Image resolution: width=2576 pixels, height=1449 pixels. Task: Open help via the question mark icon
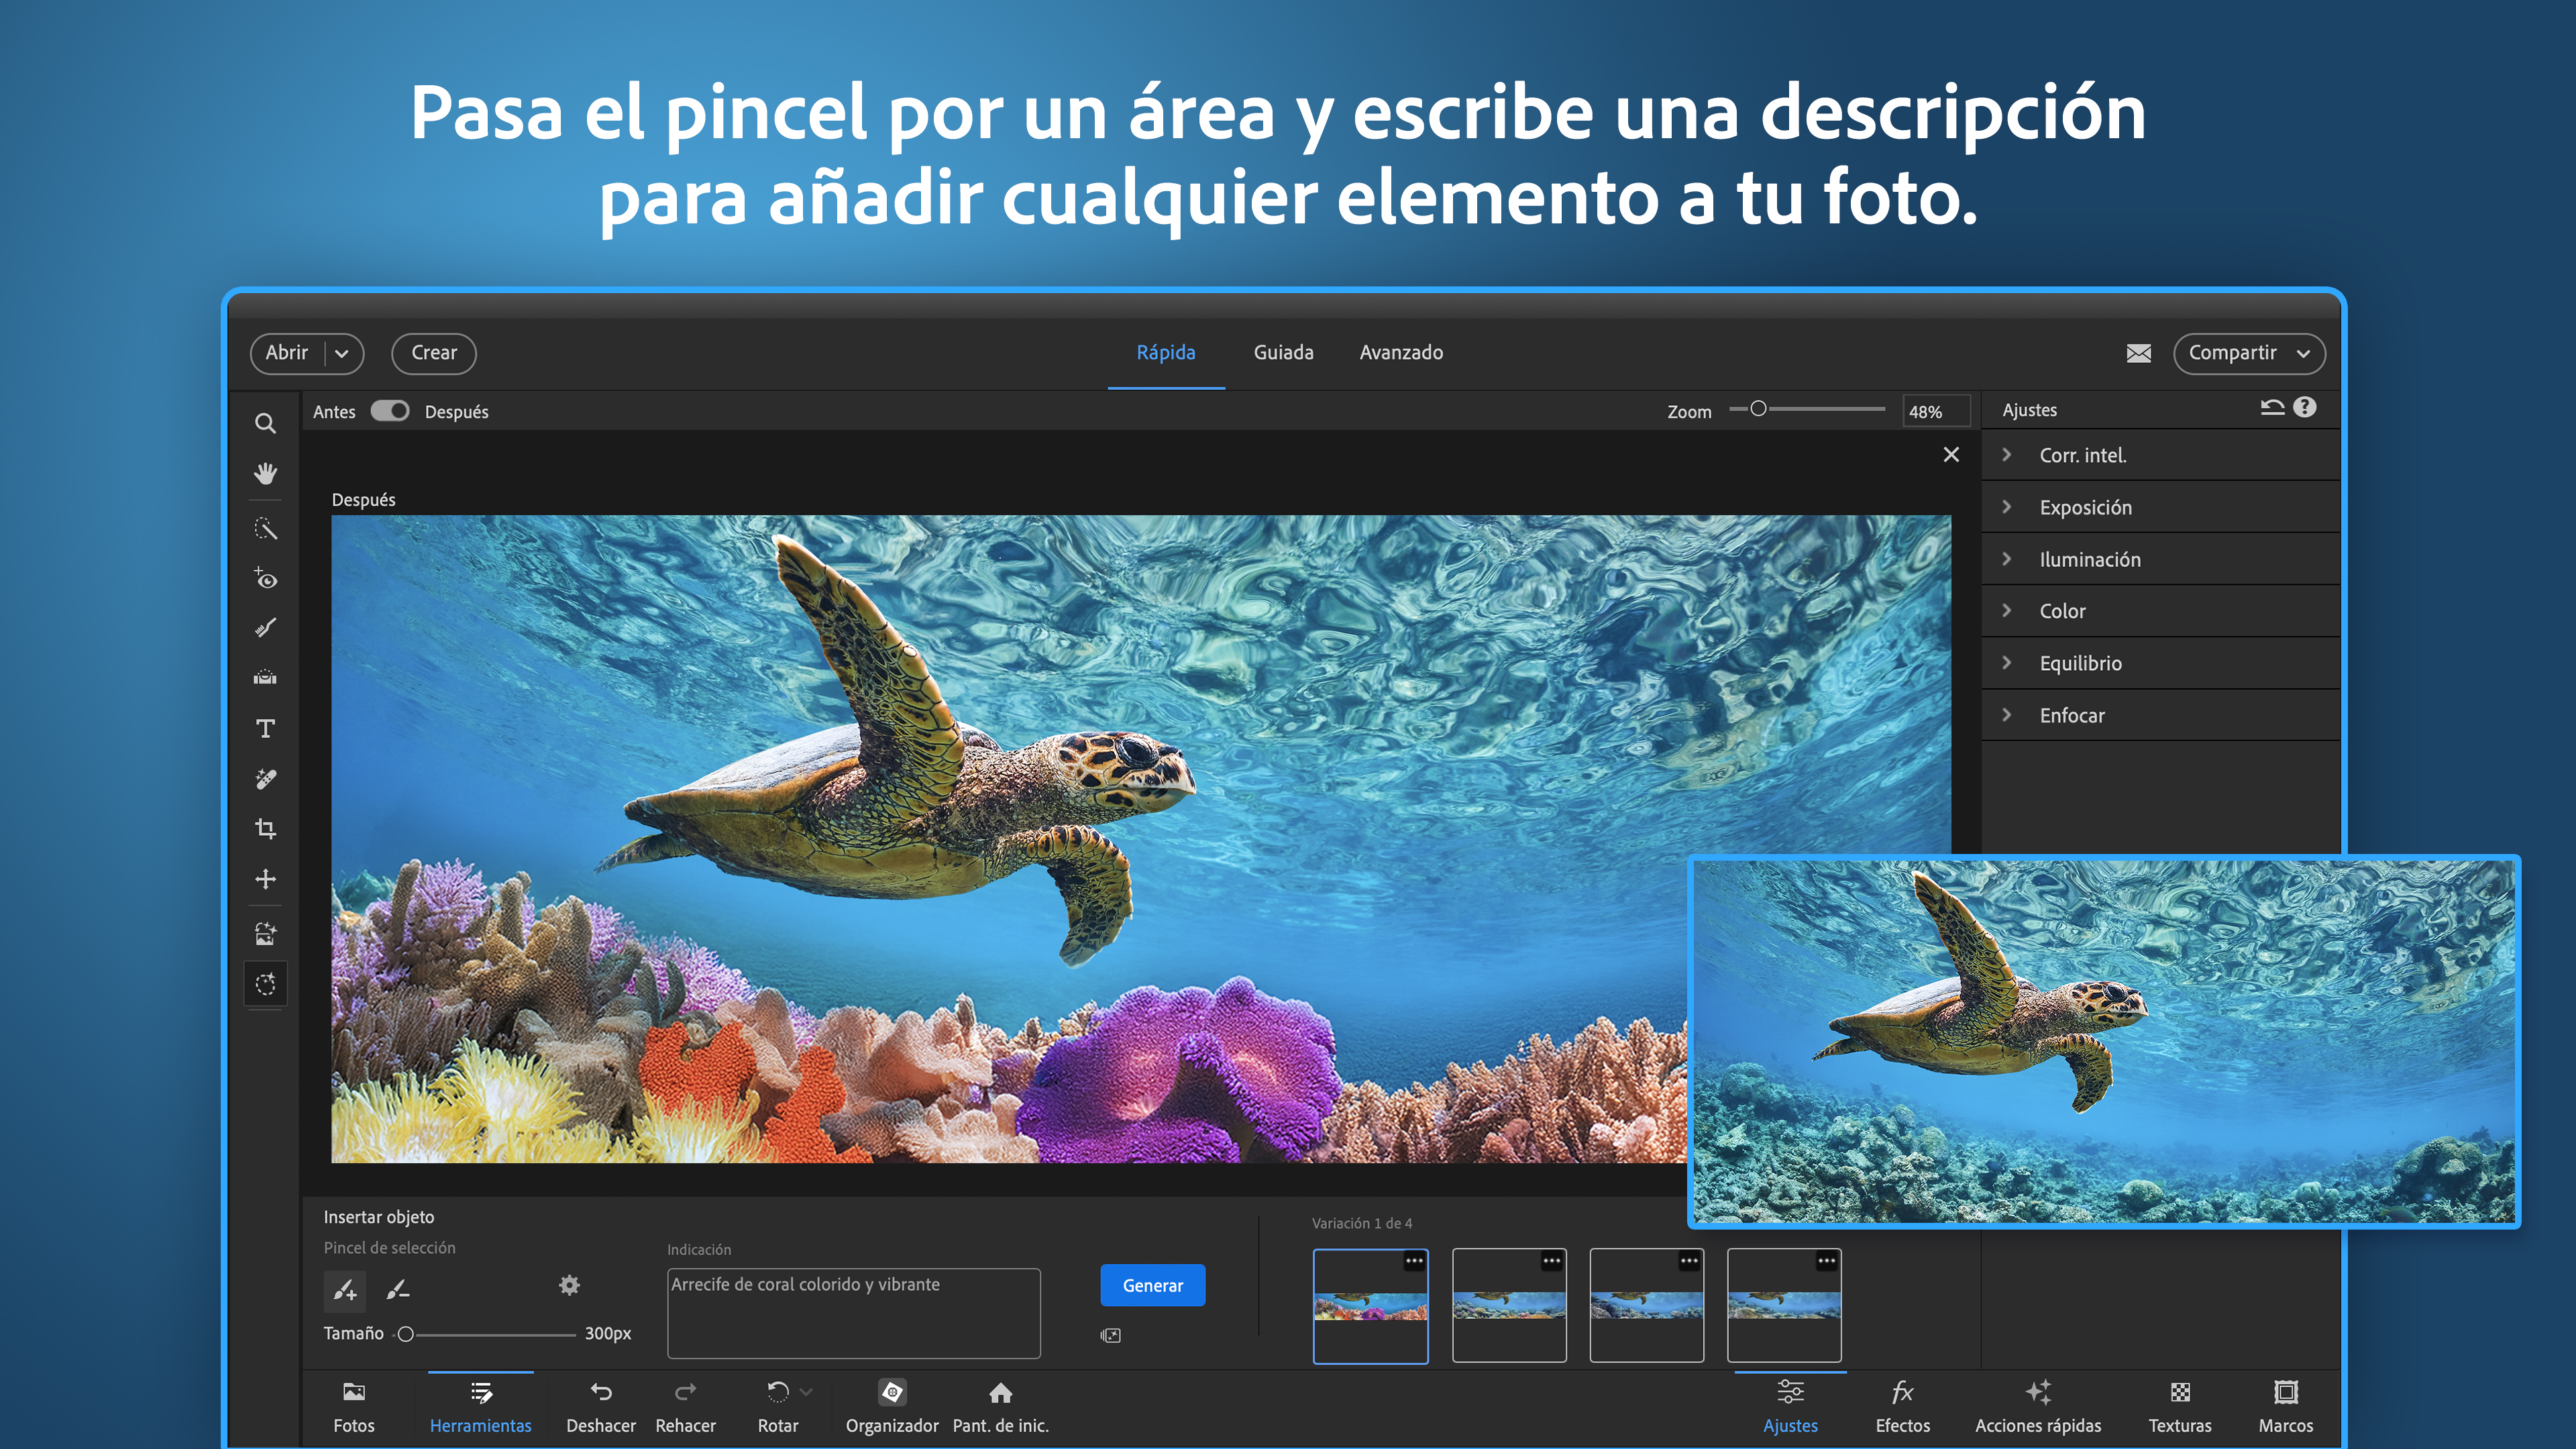2305,407
